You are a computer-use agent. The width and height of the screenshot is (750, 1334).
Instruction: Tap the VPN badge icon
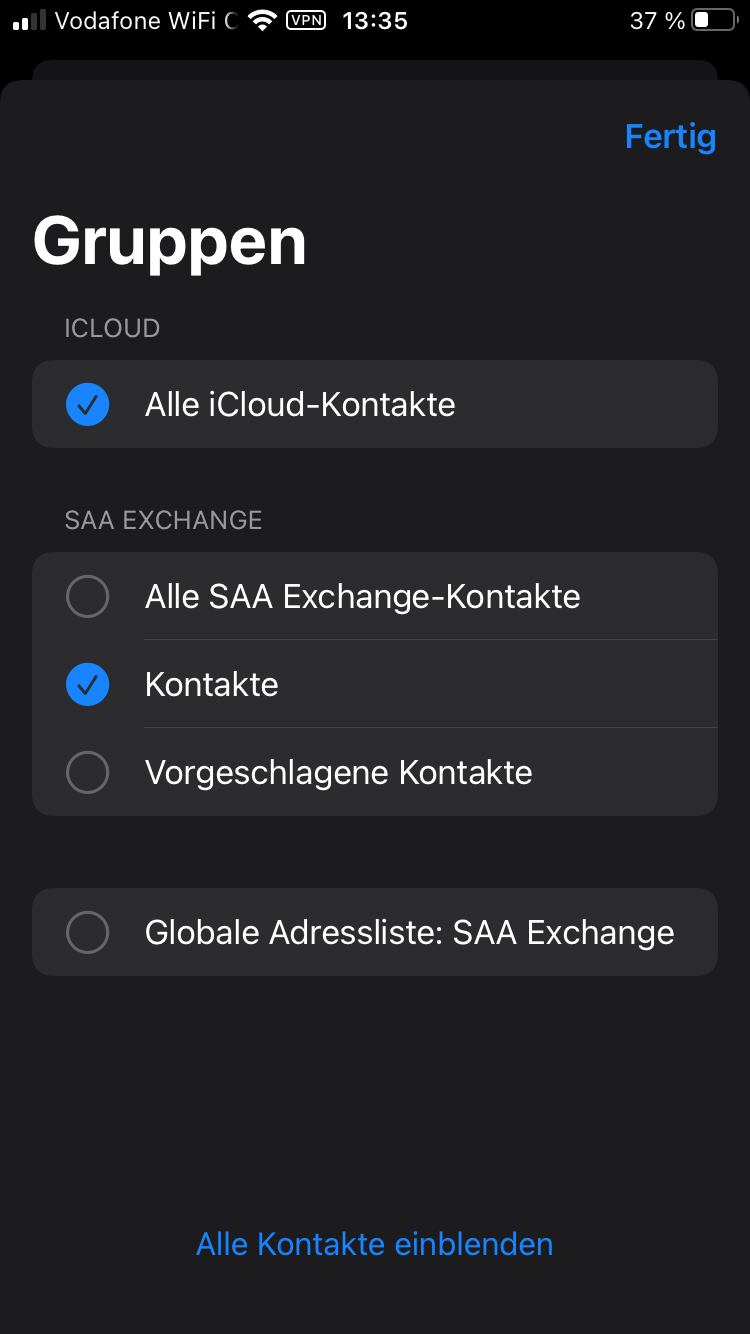pos(305,20)
